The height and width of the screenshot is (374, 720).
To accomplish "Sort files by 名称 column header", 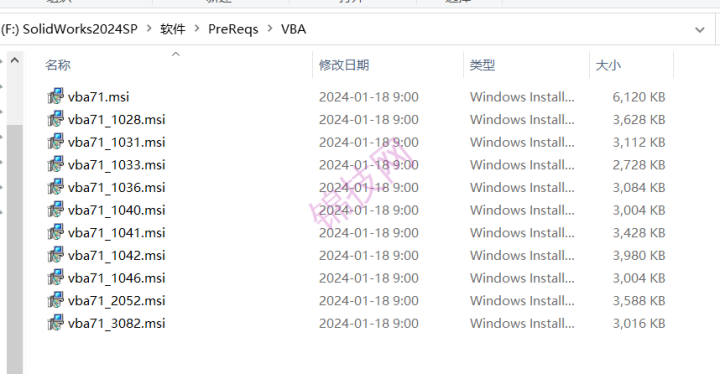I will click(58, 65).
